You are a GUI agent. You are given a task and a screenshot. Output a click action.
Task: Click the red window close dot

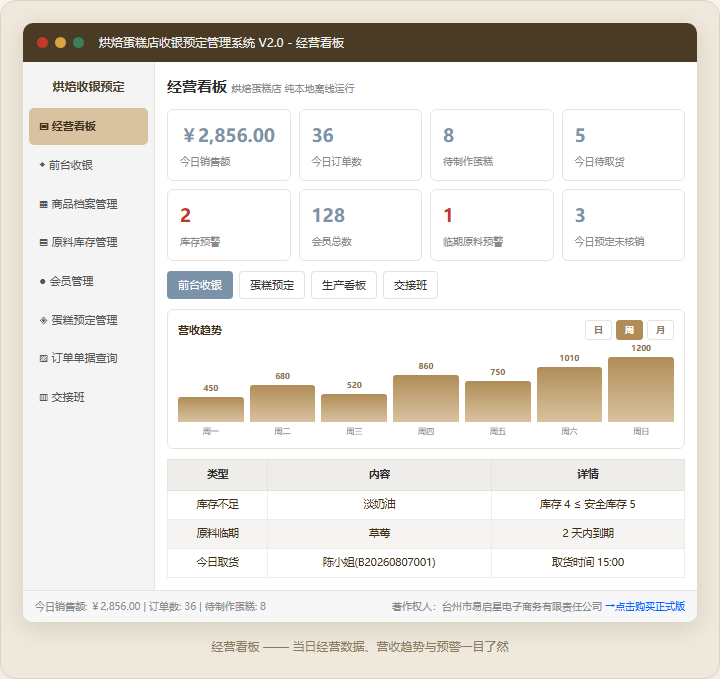pyautogui.click(x=43, y=43)
